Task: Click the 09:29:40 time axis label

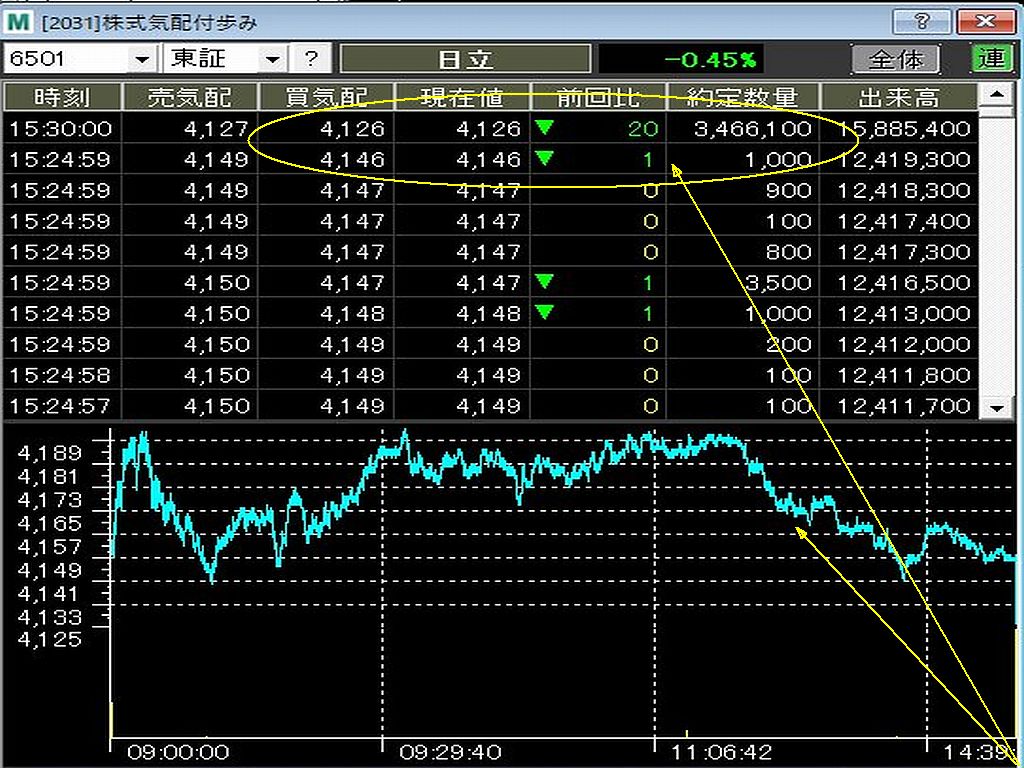Action: [x=450, y=753]
